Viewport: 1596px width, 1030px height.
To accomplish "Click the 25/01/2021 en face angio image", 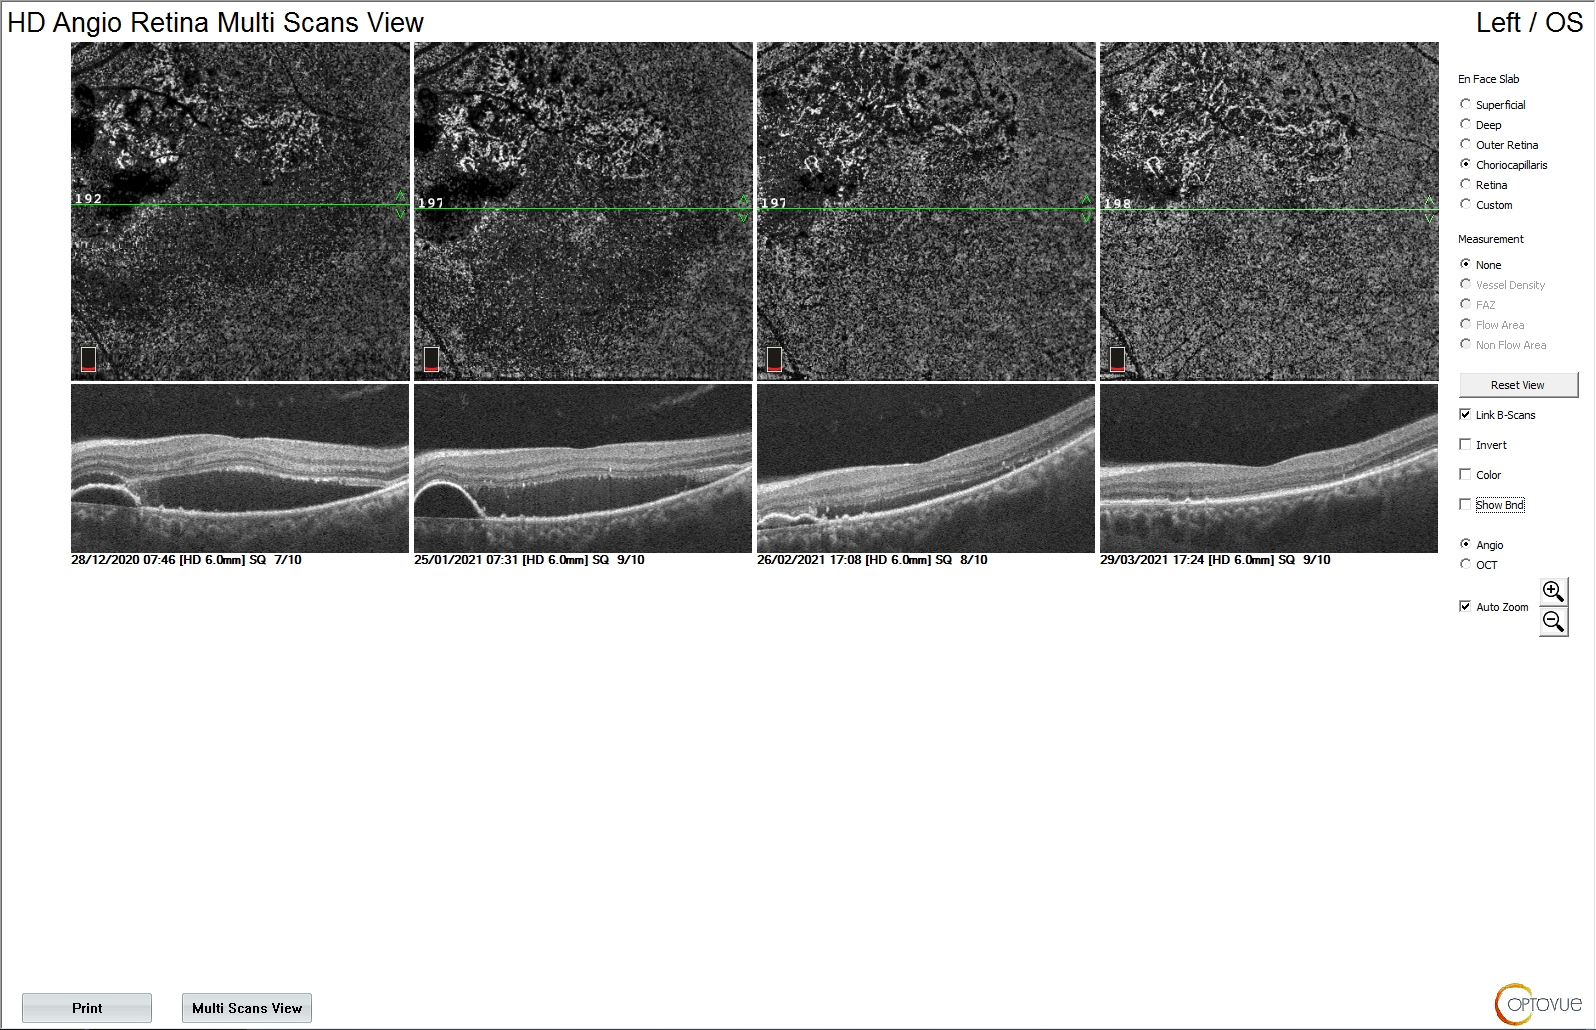I will (583, 211).
